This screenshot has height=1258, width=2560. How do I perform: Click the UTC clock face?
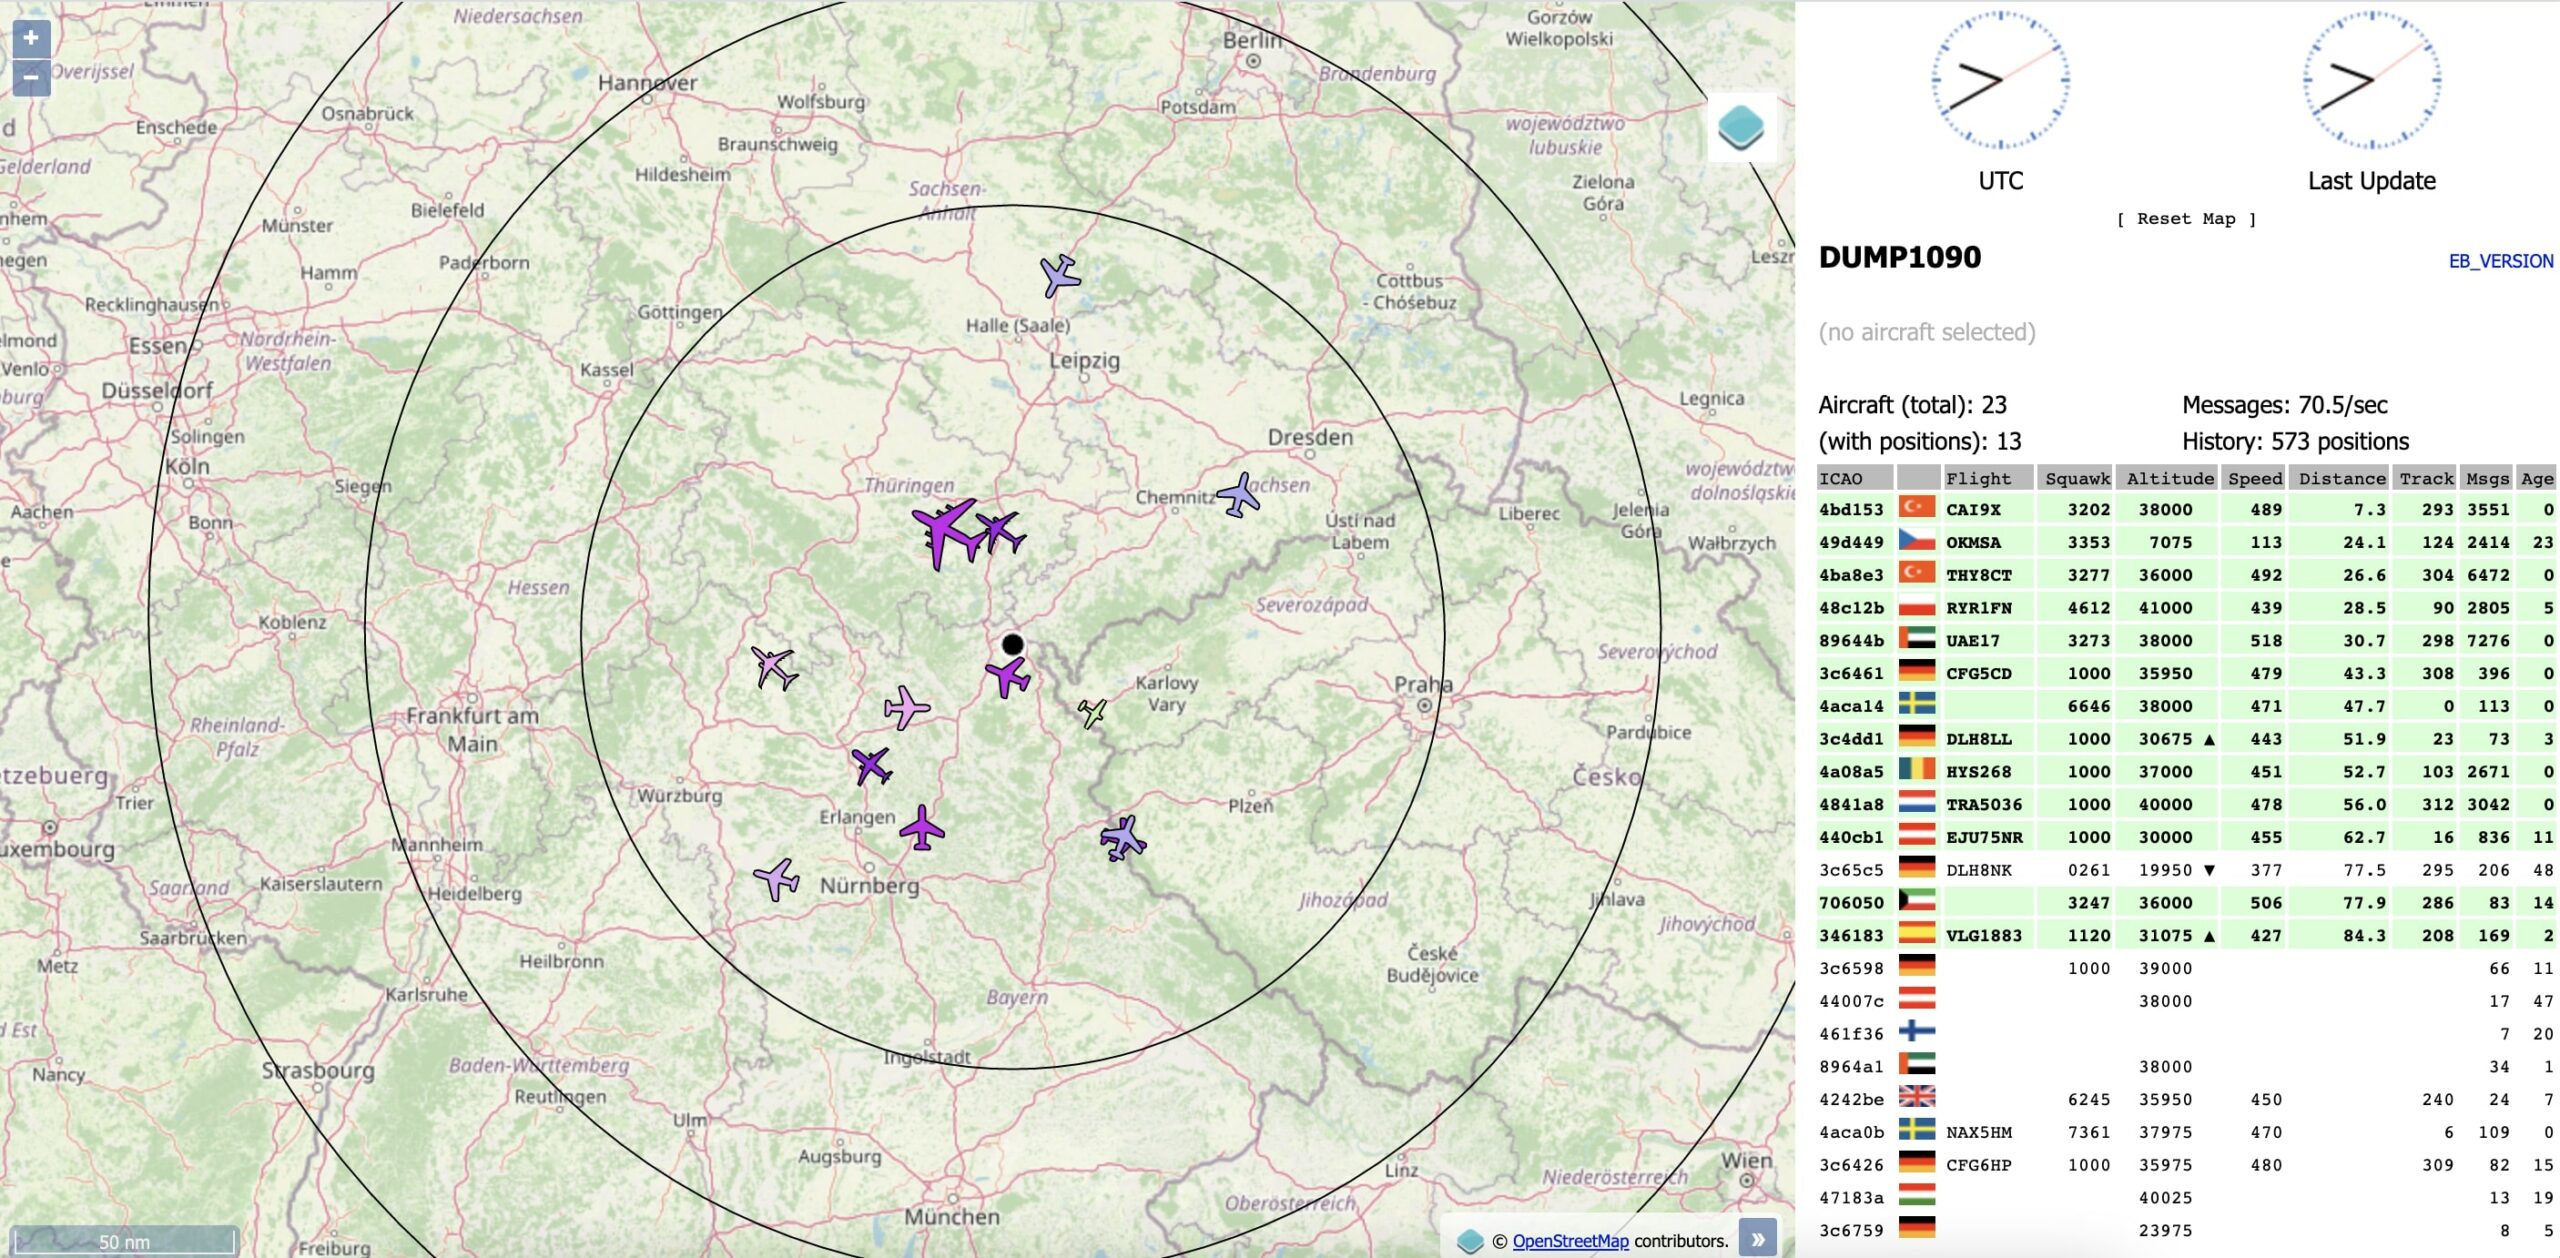(2000, 80)
